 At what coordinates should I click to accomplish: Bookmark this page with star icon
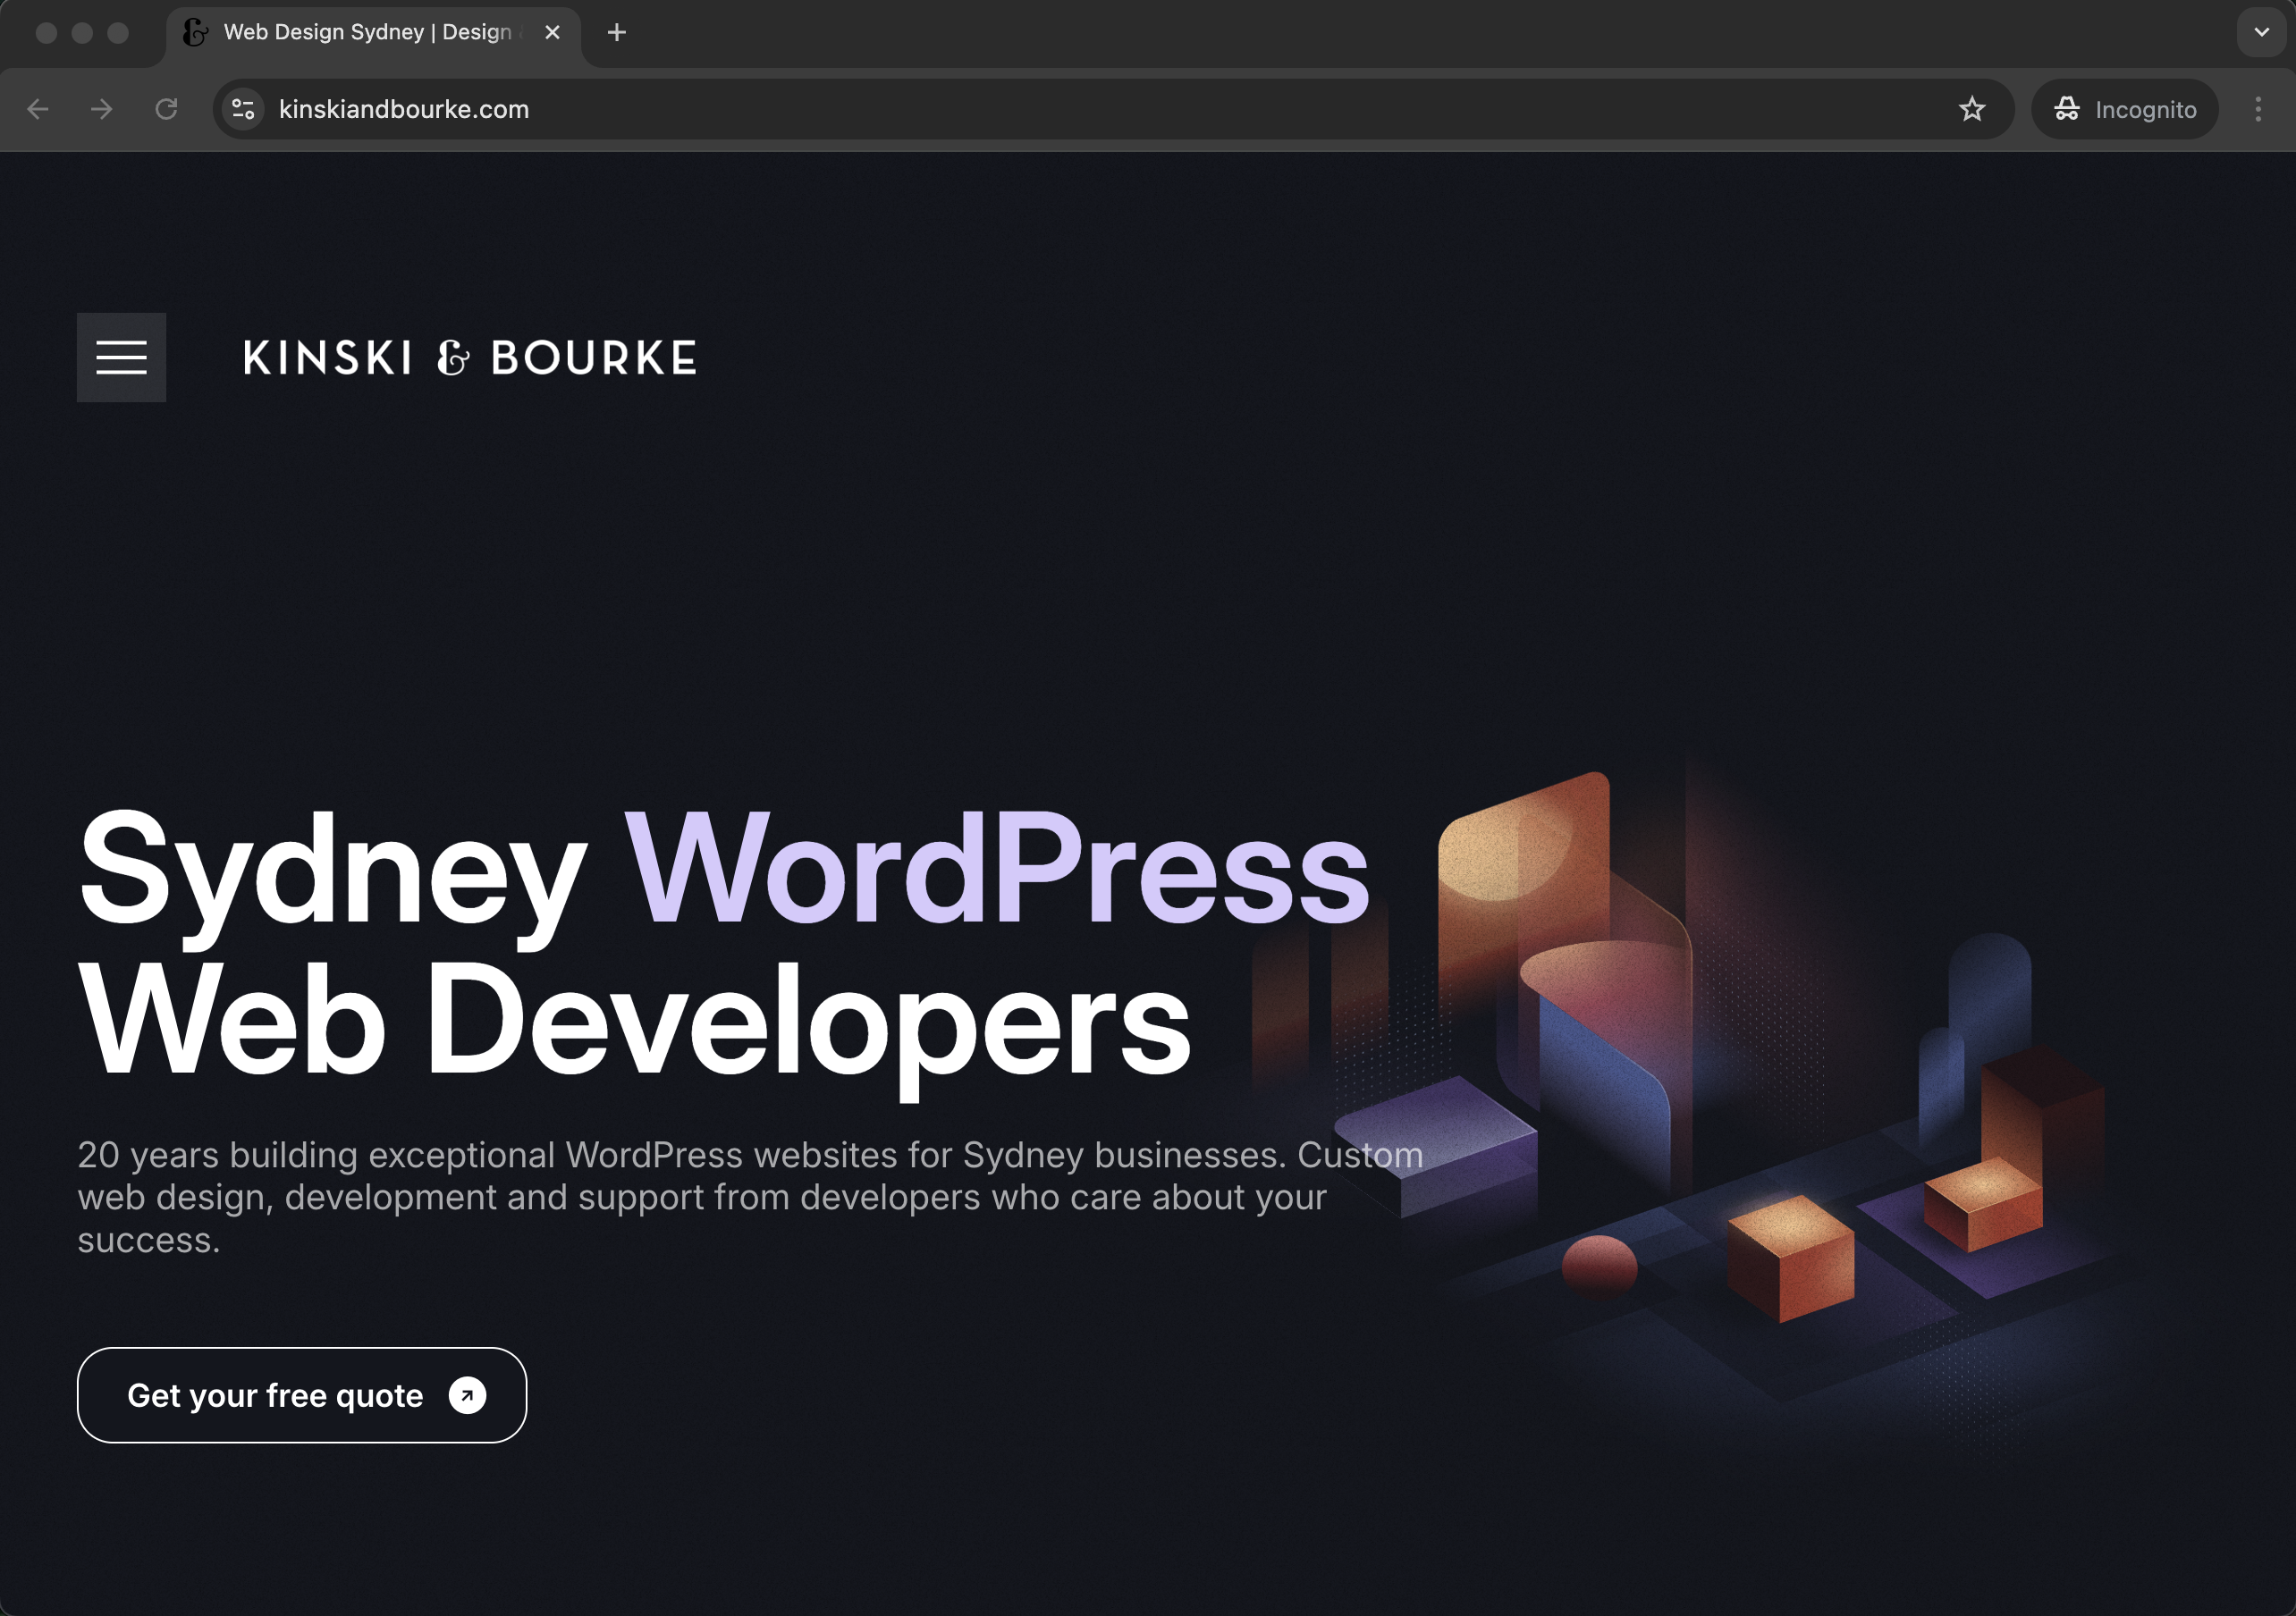tap(1971, 109)
